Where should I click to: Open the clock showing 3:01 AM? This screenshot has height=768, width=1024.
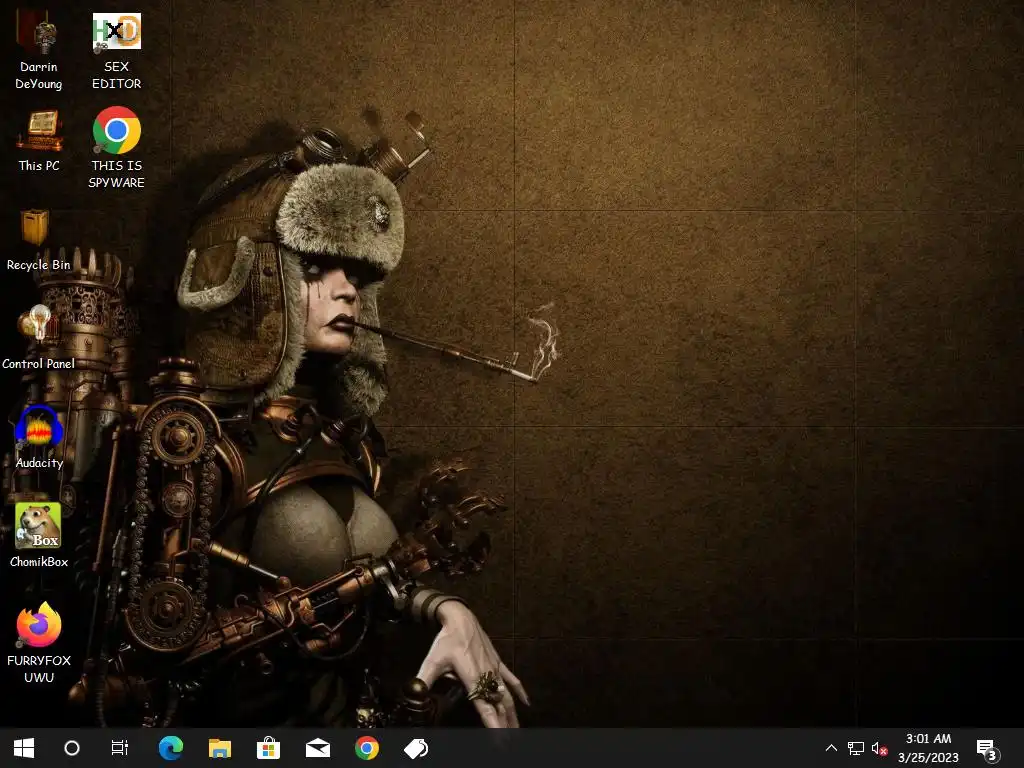coord(928,748)
